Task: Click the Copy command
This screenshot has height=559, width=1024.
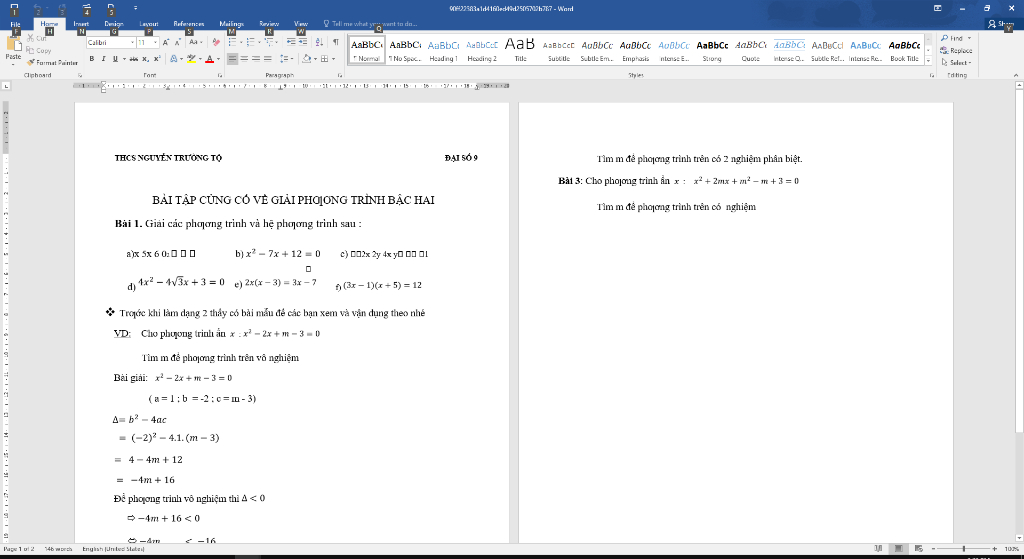Action: [x=39, y=50]
